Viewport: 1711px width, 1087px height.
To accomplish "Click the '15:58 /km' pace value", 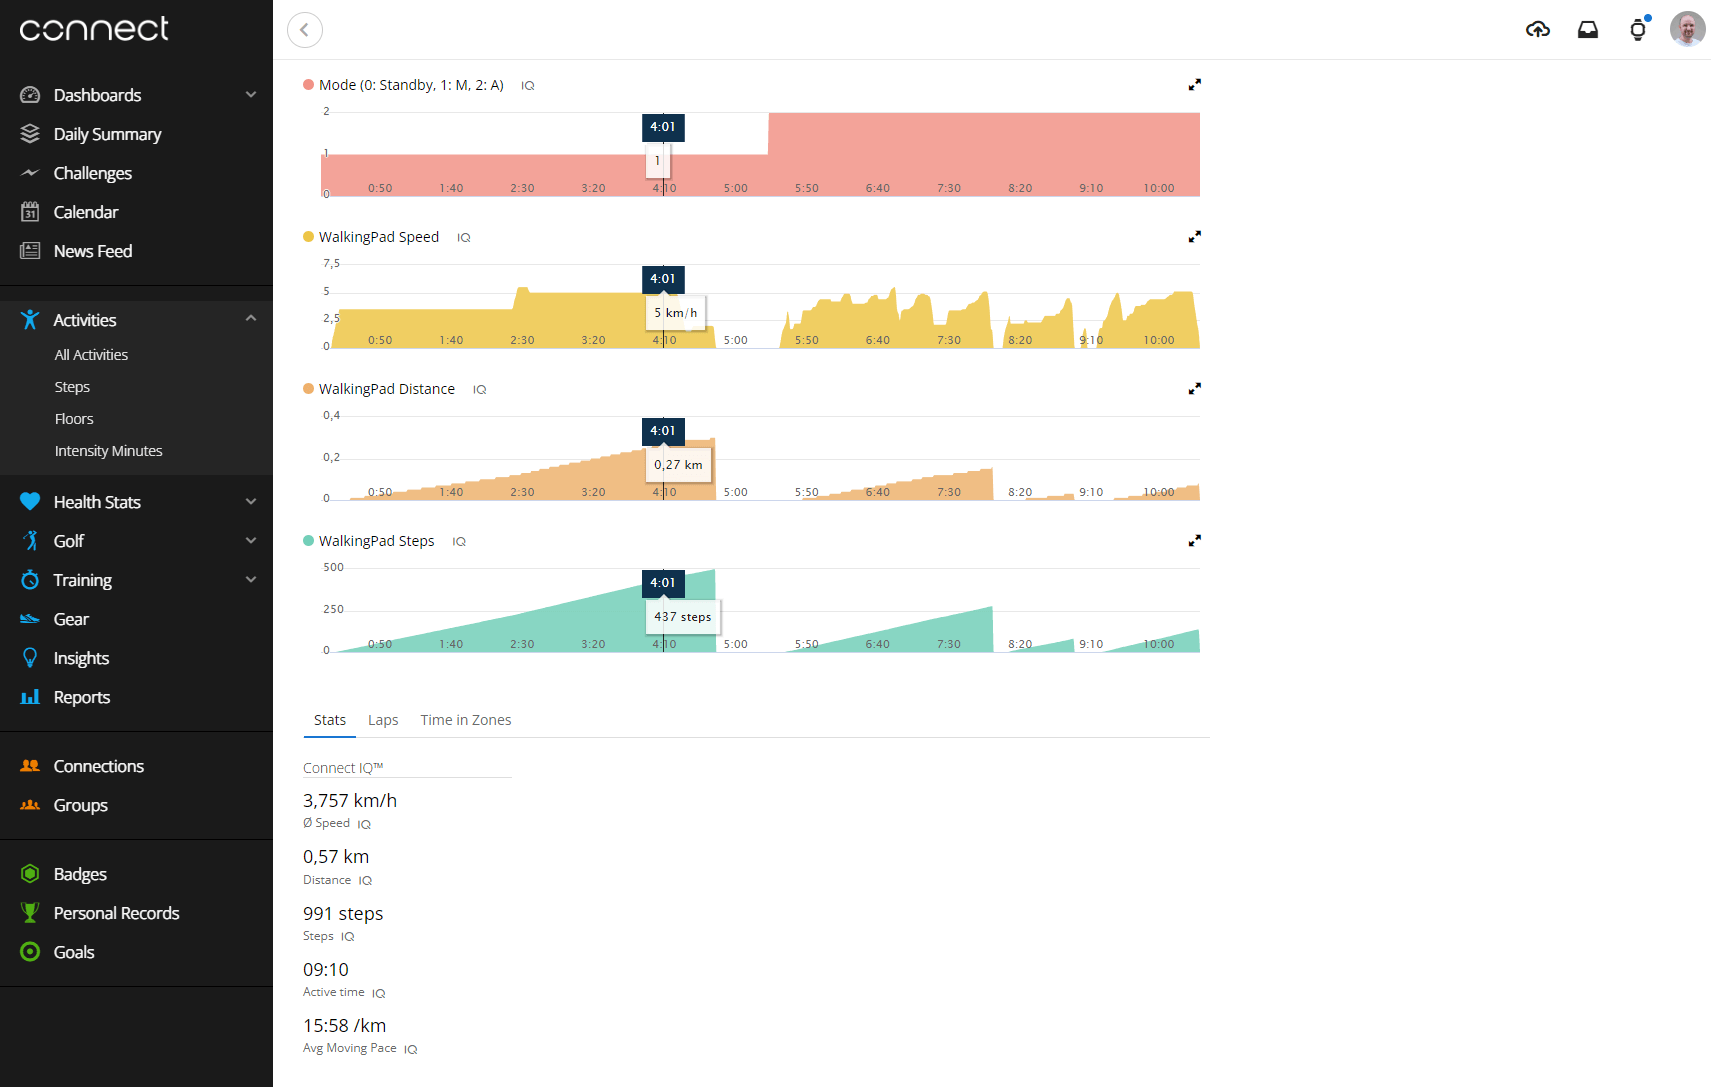I will click(345, 1026).
